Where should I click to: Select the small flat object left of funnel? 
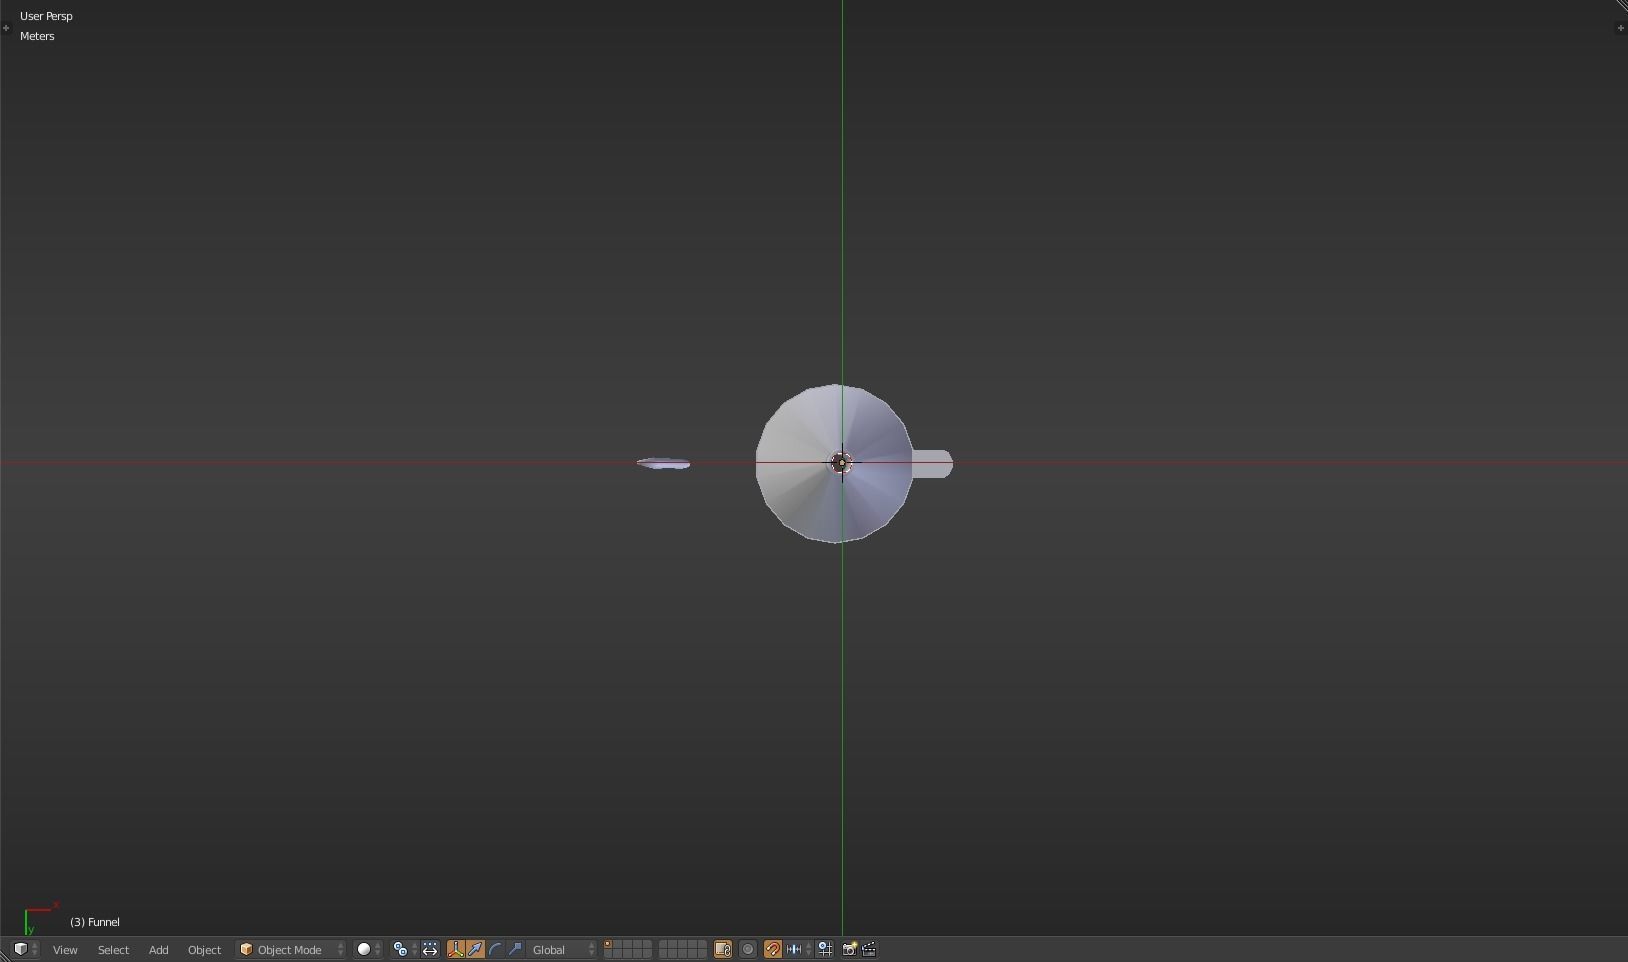tap(663, 463)
